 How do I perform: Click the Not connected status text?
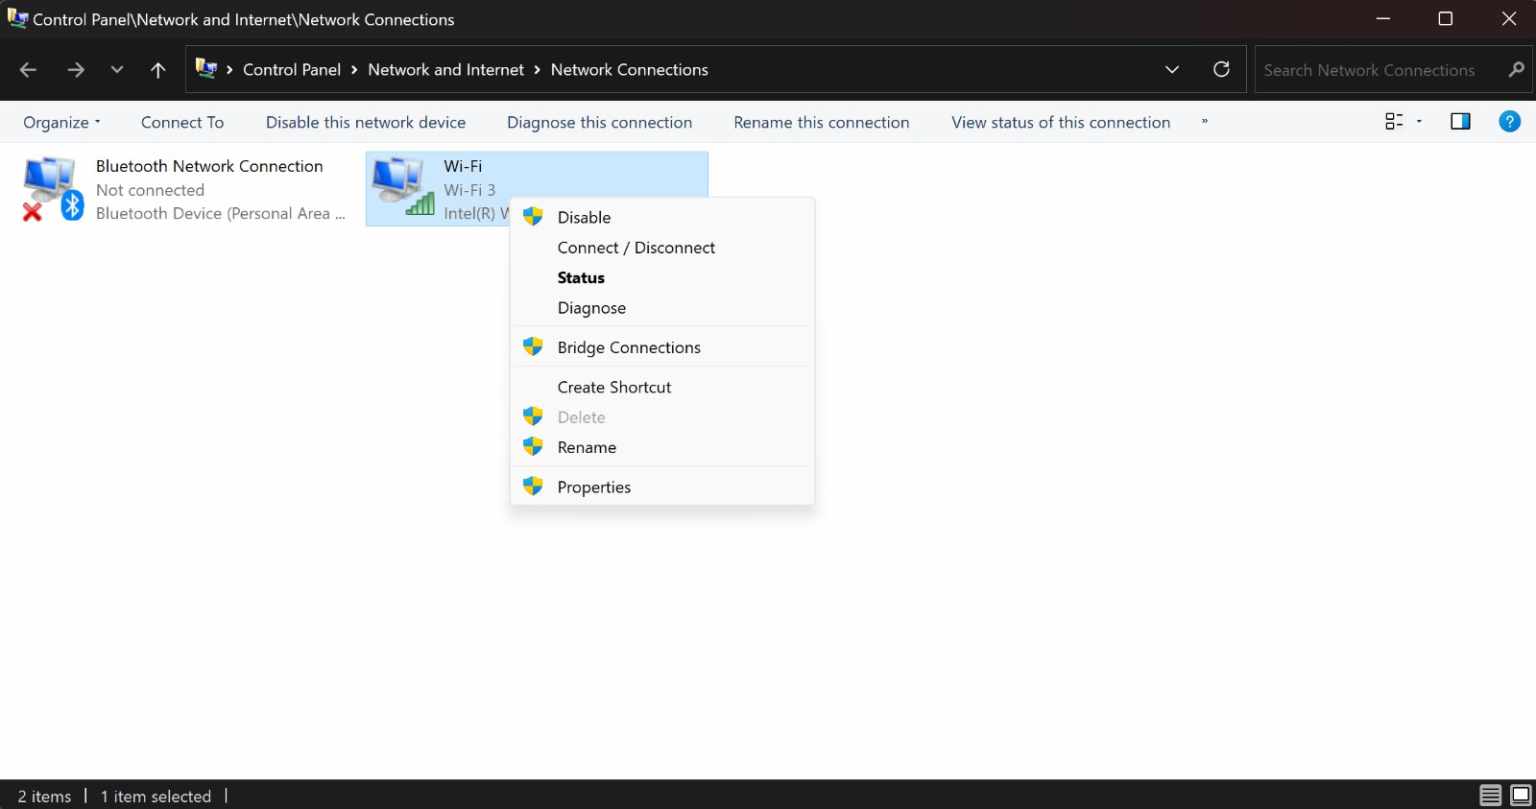pos(150,190)
